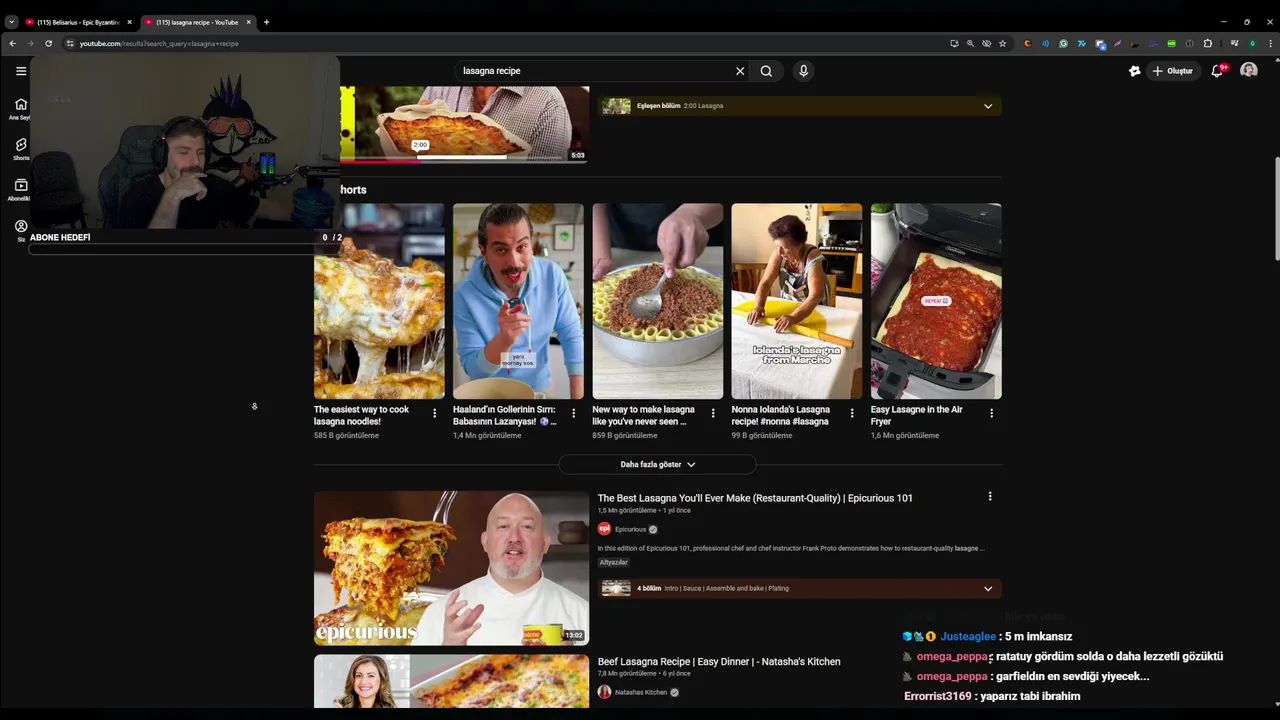Viewport: 1280px width, 720px height.
Task: Open a new browser tab with plus
Action: point(266,22)
